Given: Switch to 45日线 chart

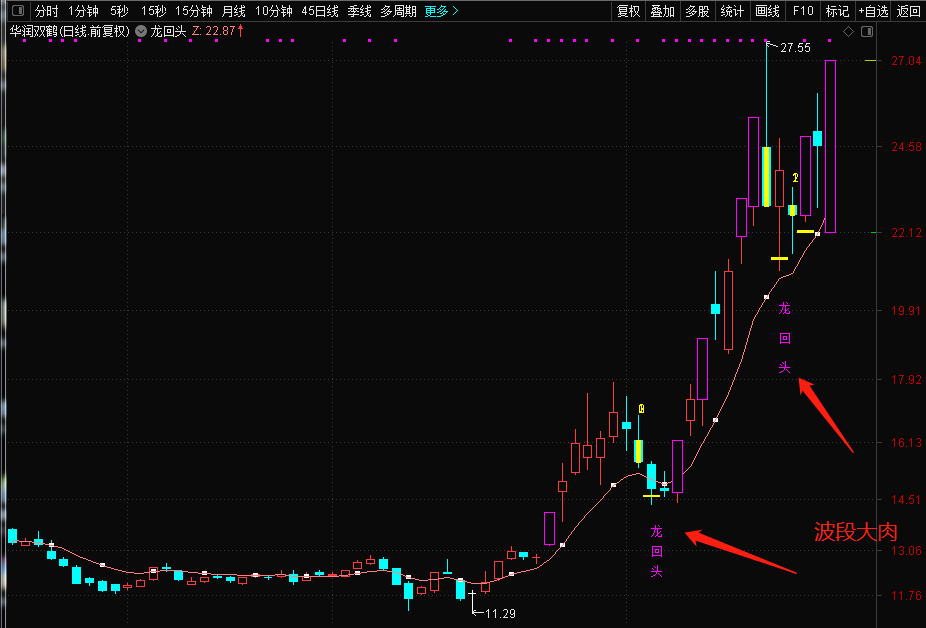Looking at the screenshot, I should [320, 11].
